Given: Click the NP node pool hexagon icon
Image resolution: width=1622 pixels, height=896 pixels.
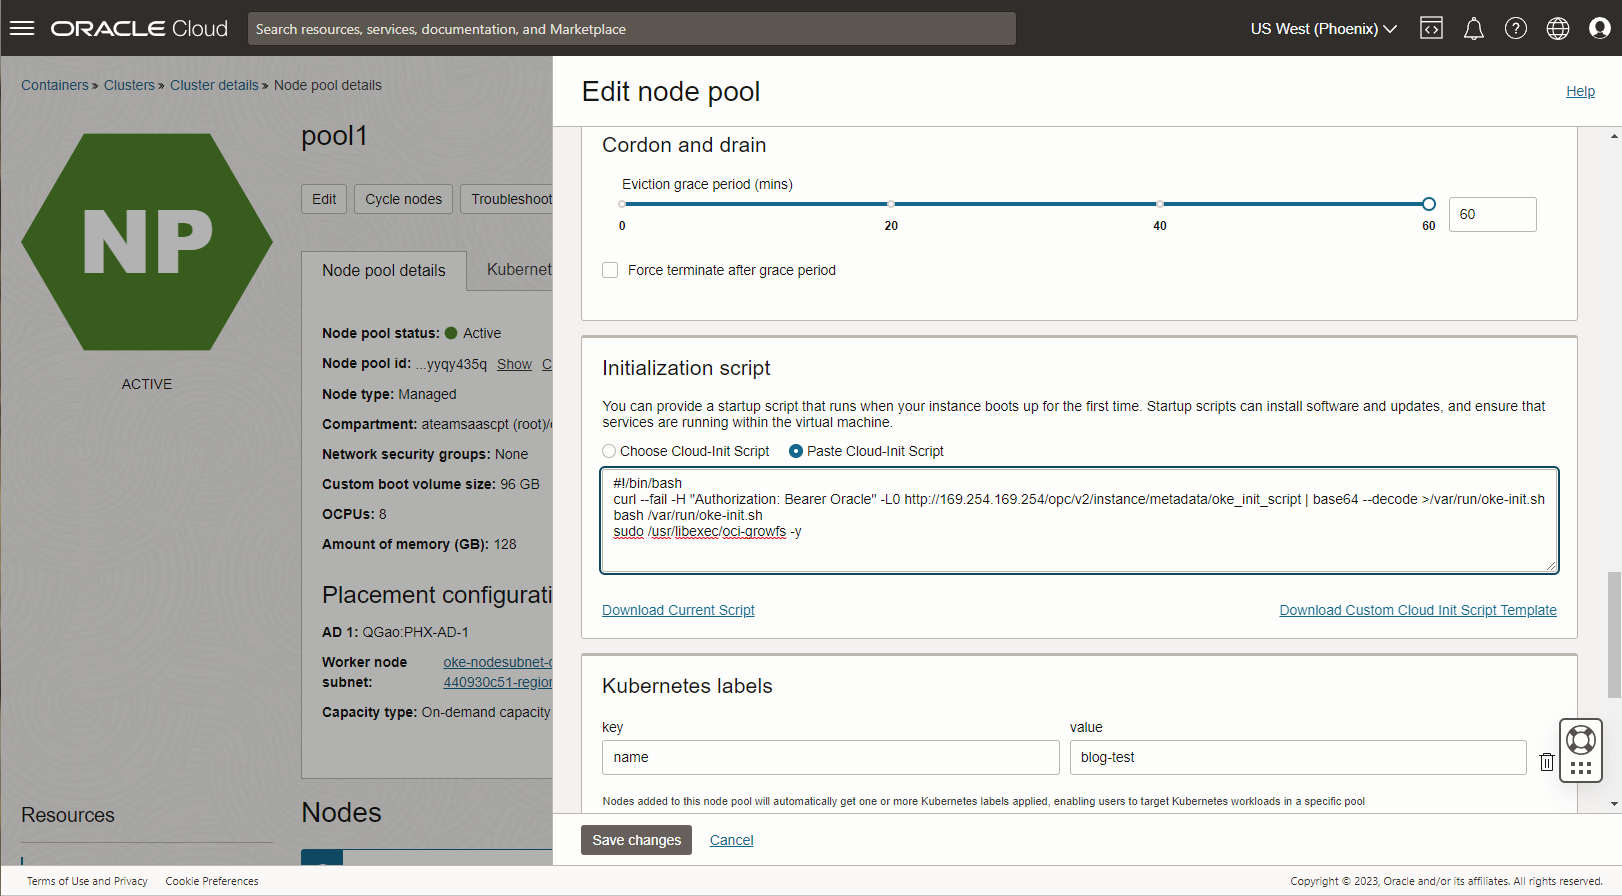Looking at the screenshot, I should [147, 242].
